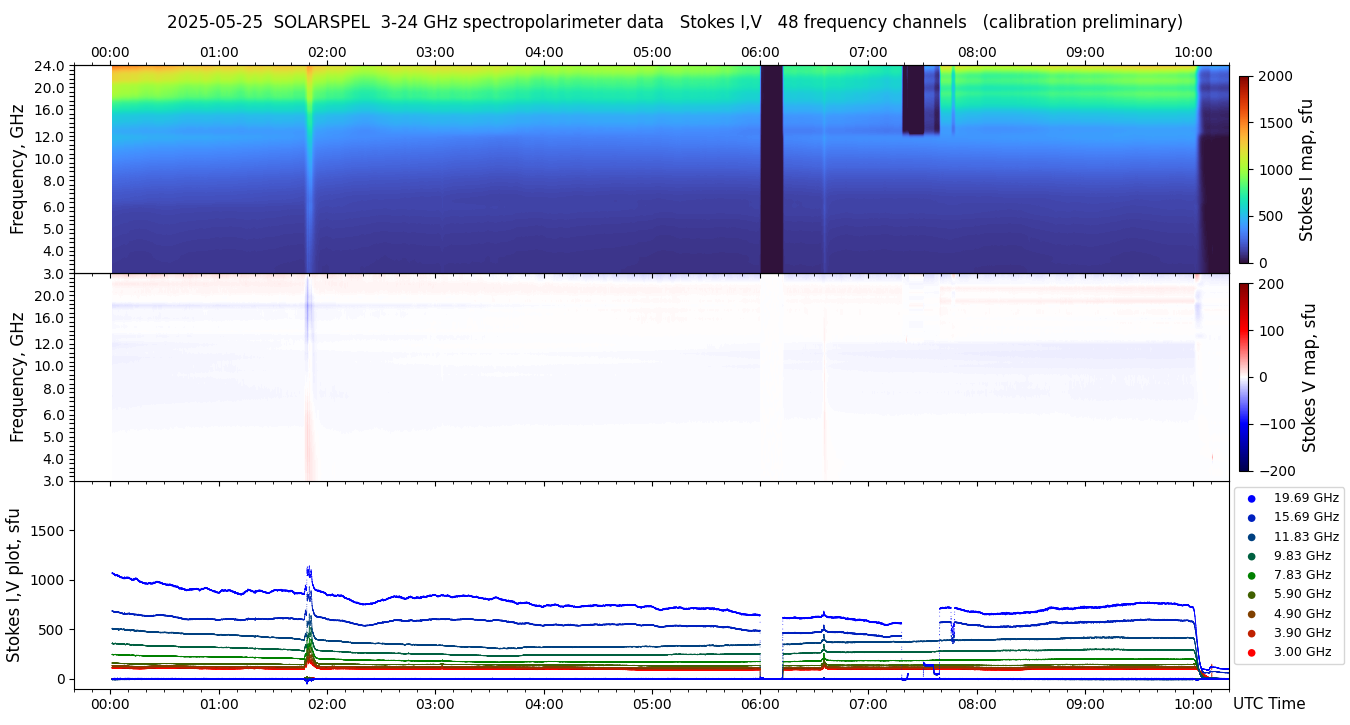Select the 03:00 tick label on the top axis

435,52
